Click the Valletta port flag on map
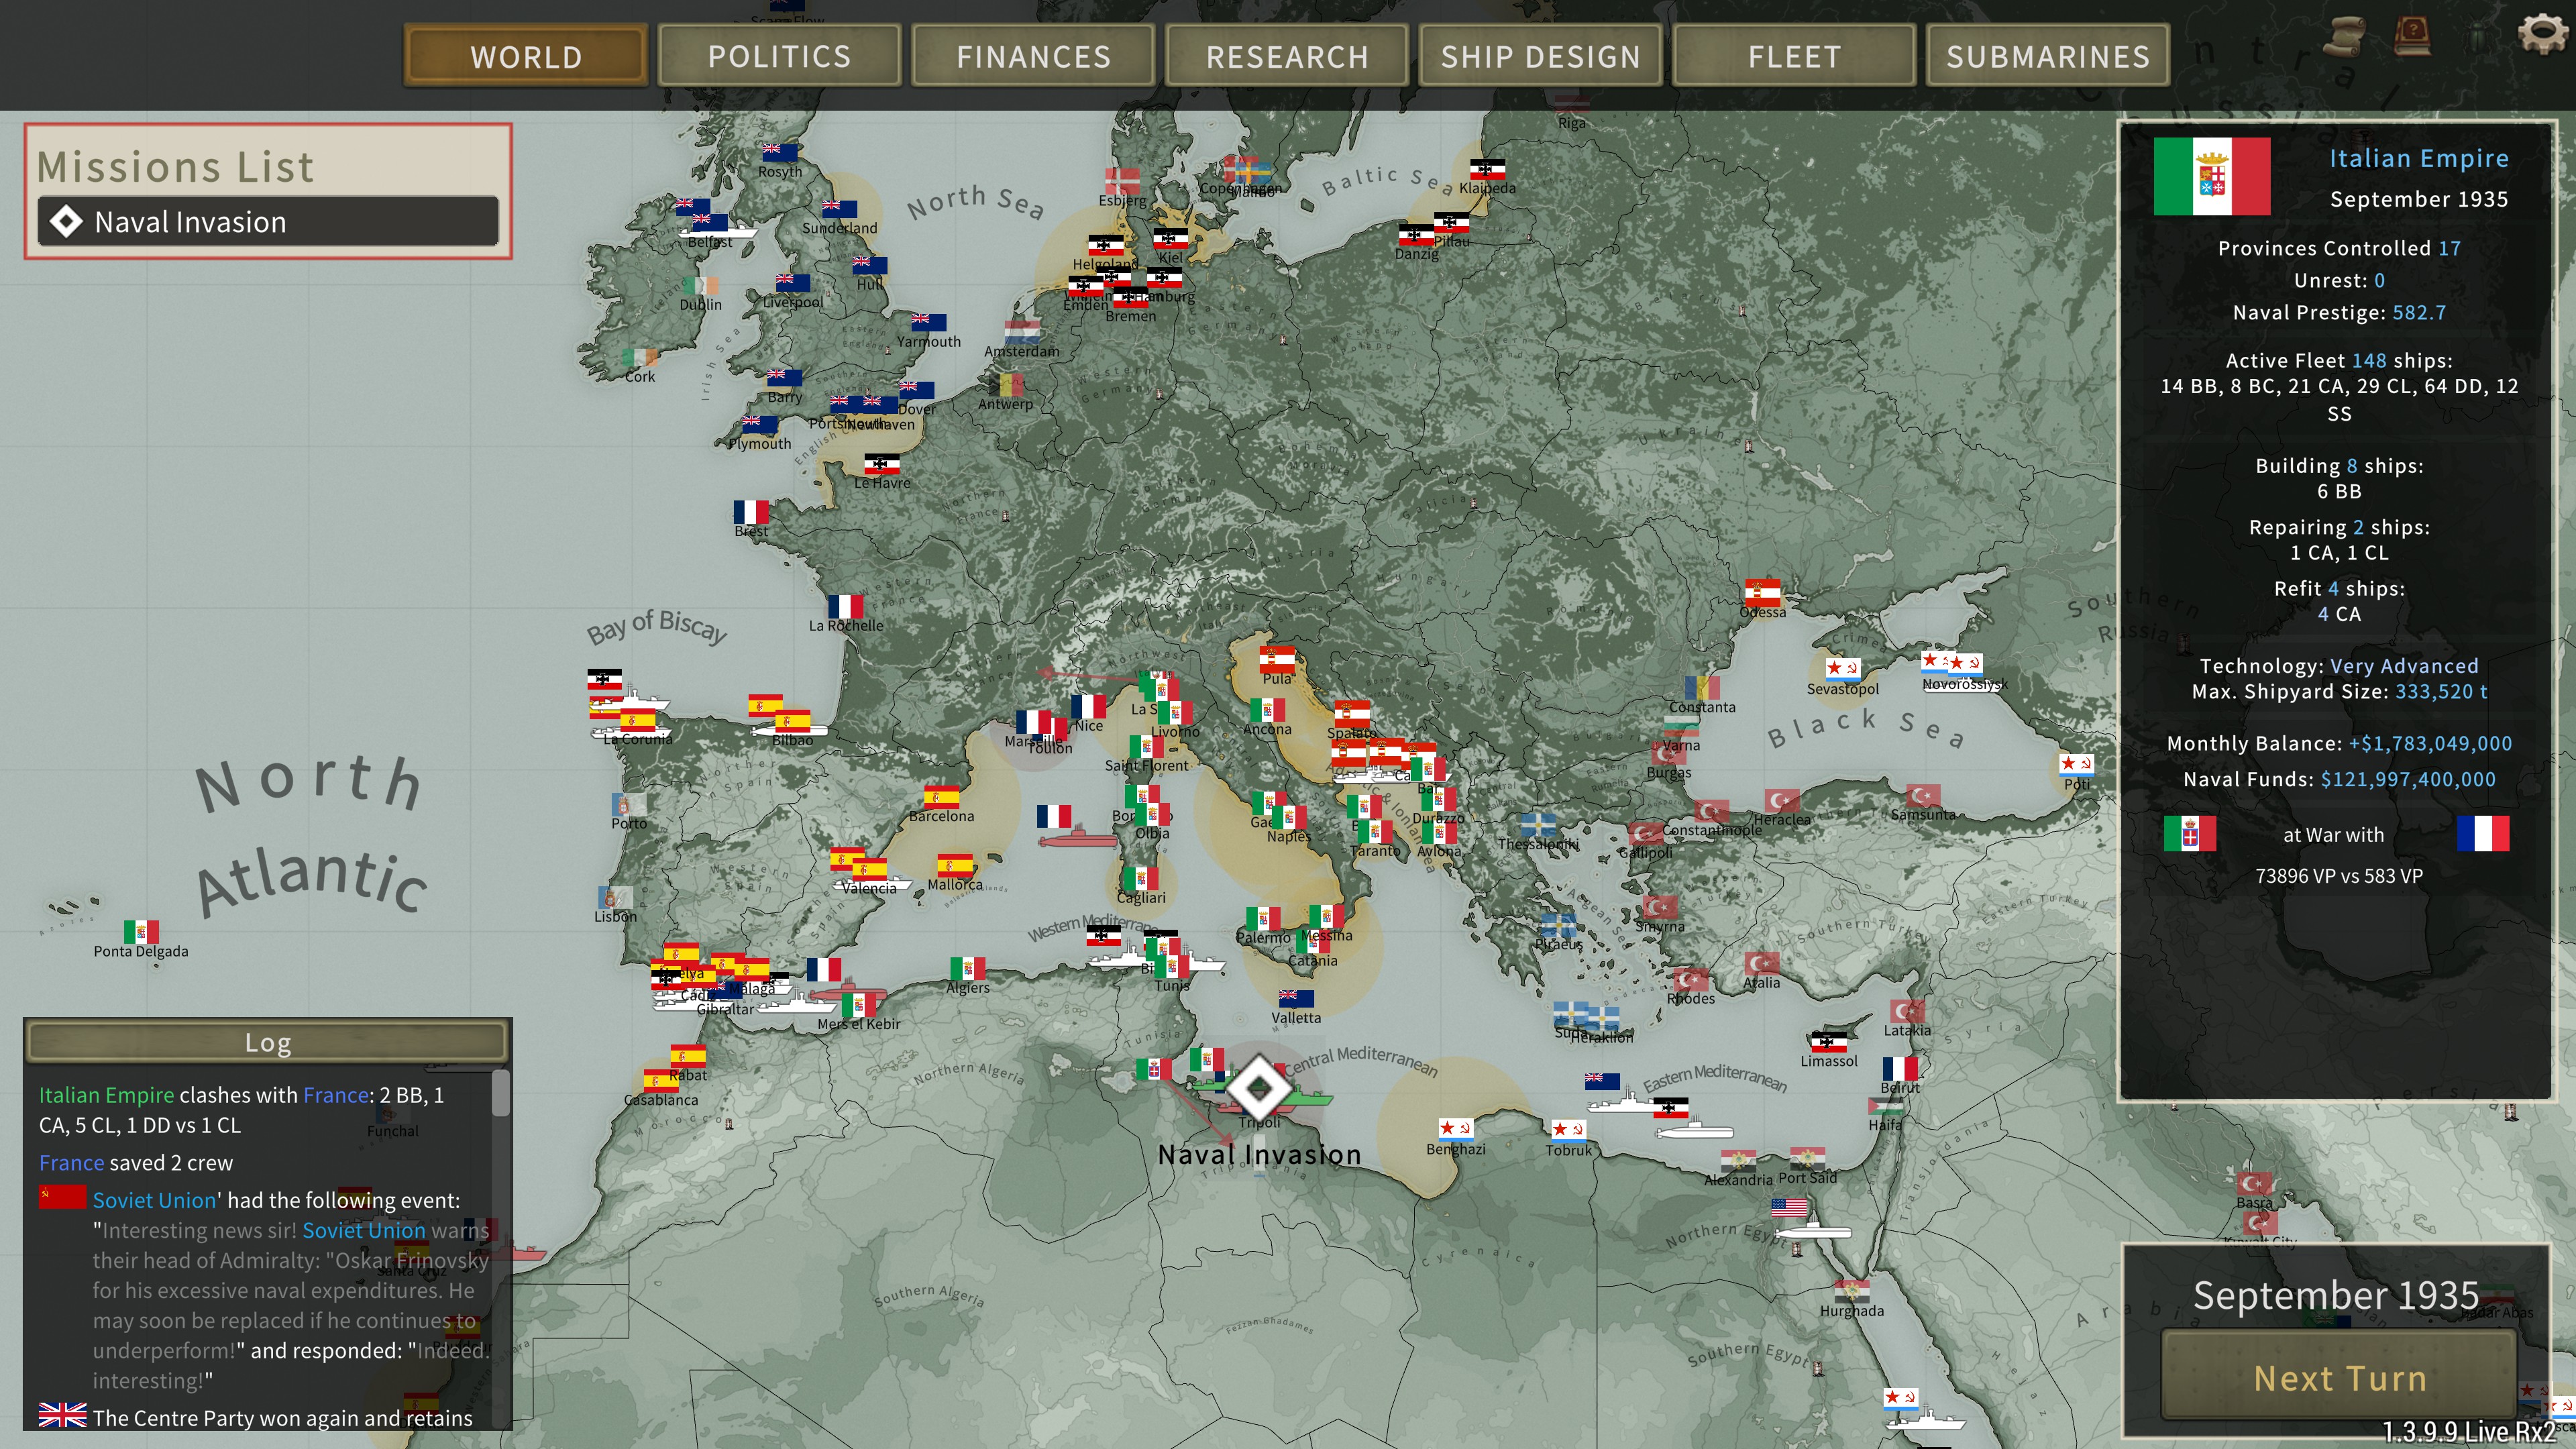The image size is (2576, 1449). [x=1296, y=998]
